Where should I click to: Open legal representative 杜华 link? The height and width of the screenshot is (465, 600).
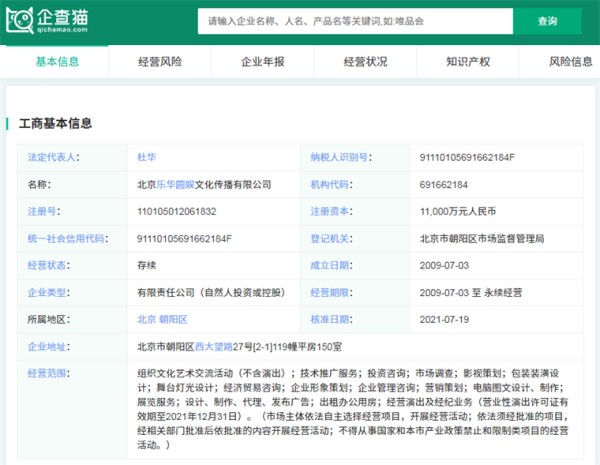pos(147,157)
